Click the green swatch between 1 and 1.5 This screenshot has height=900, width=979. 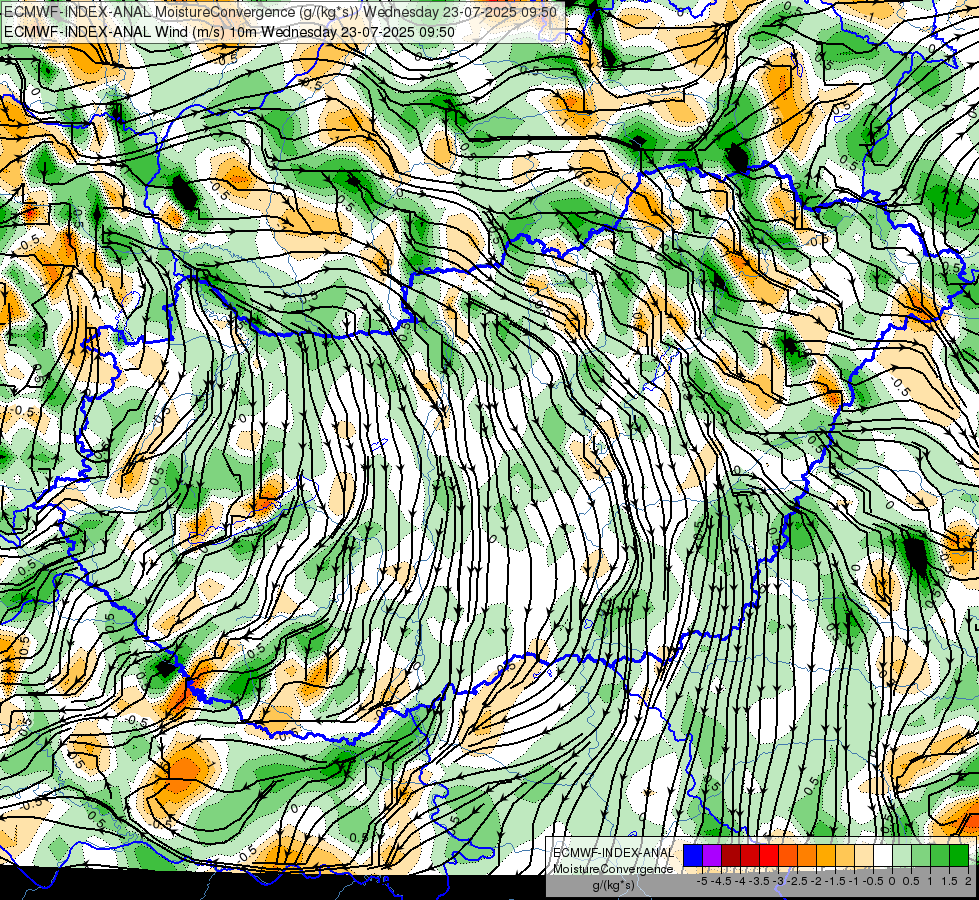[940, 855]
